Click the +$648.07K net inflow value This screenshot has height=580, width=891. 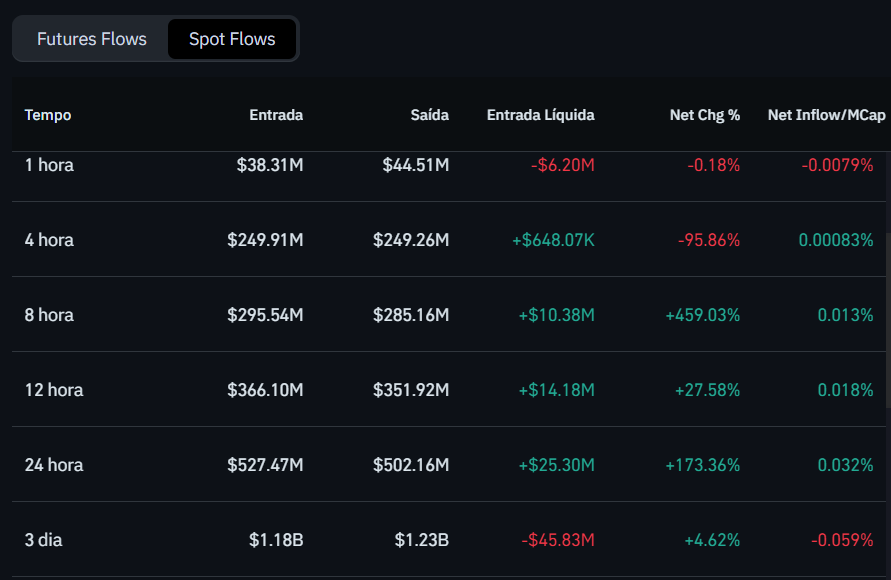[x=553, y=240]
